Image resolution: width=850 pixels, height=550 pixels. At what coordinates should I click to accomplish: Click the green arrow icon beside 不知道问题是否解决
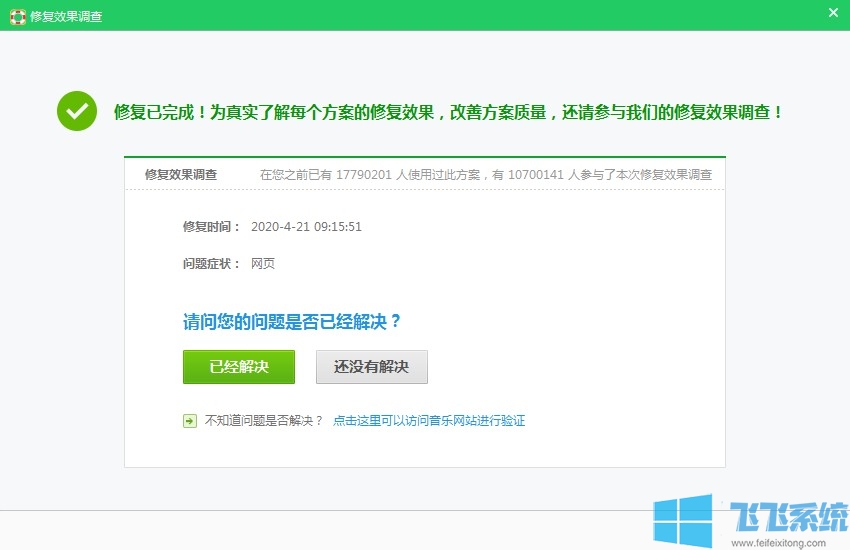pos(190,421)
